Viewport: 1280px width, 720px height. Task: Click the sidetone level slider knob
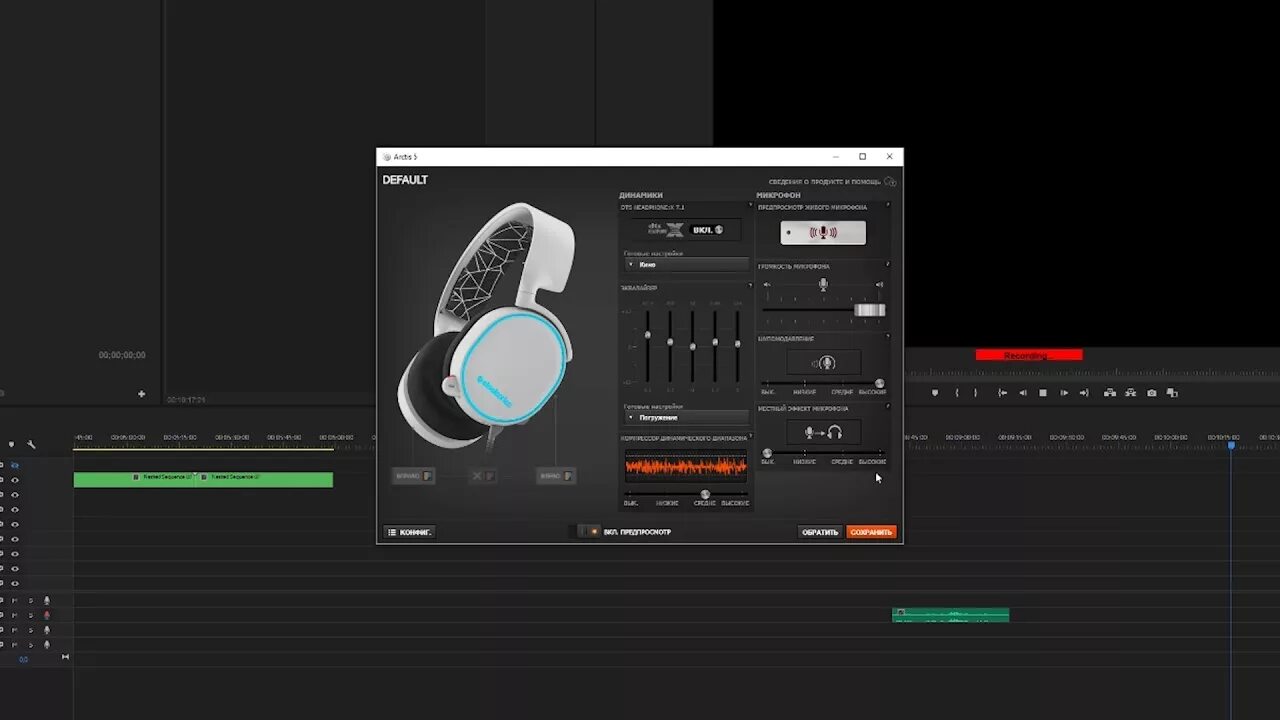[767, 453]
